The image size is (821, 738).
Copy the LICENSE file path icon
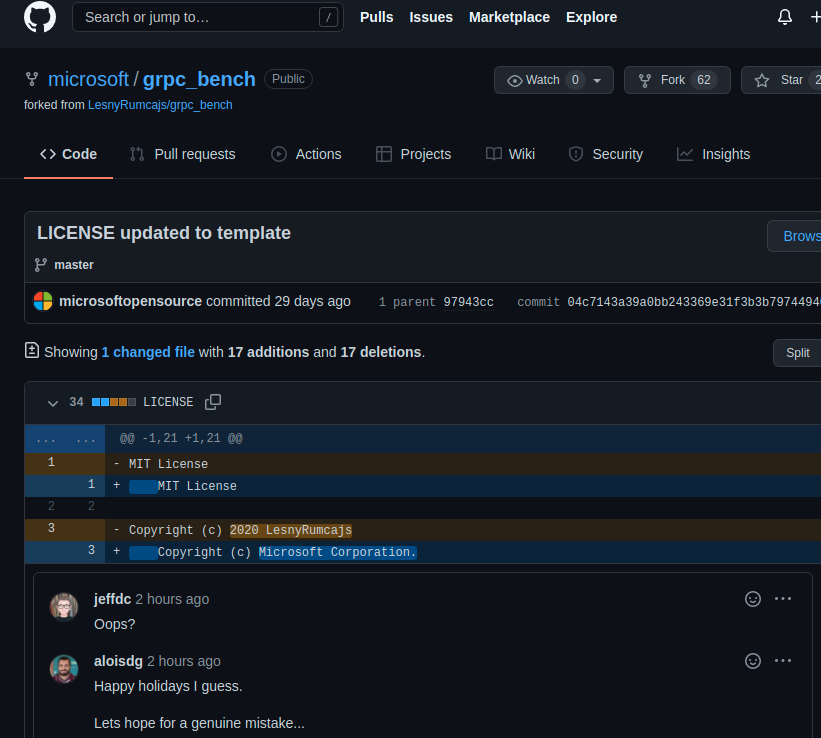pos(213,402)
